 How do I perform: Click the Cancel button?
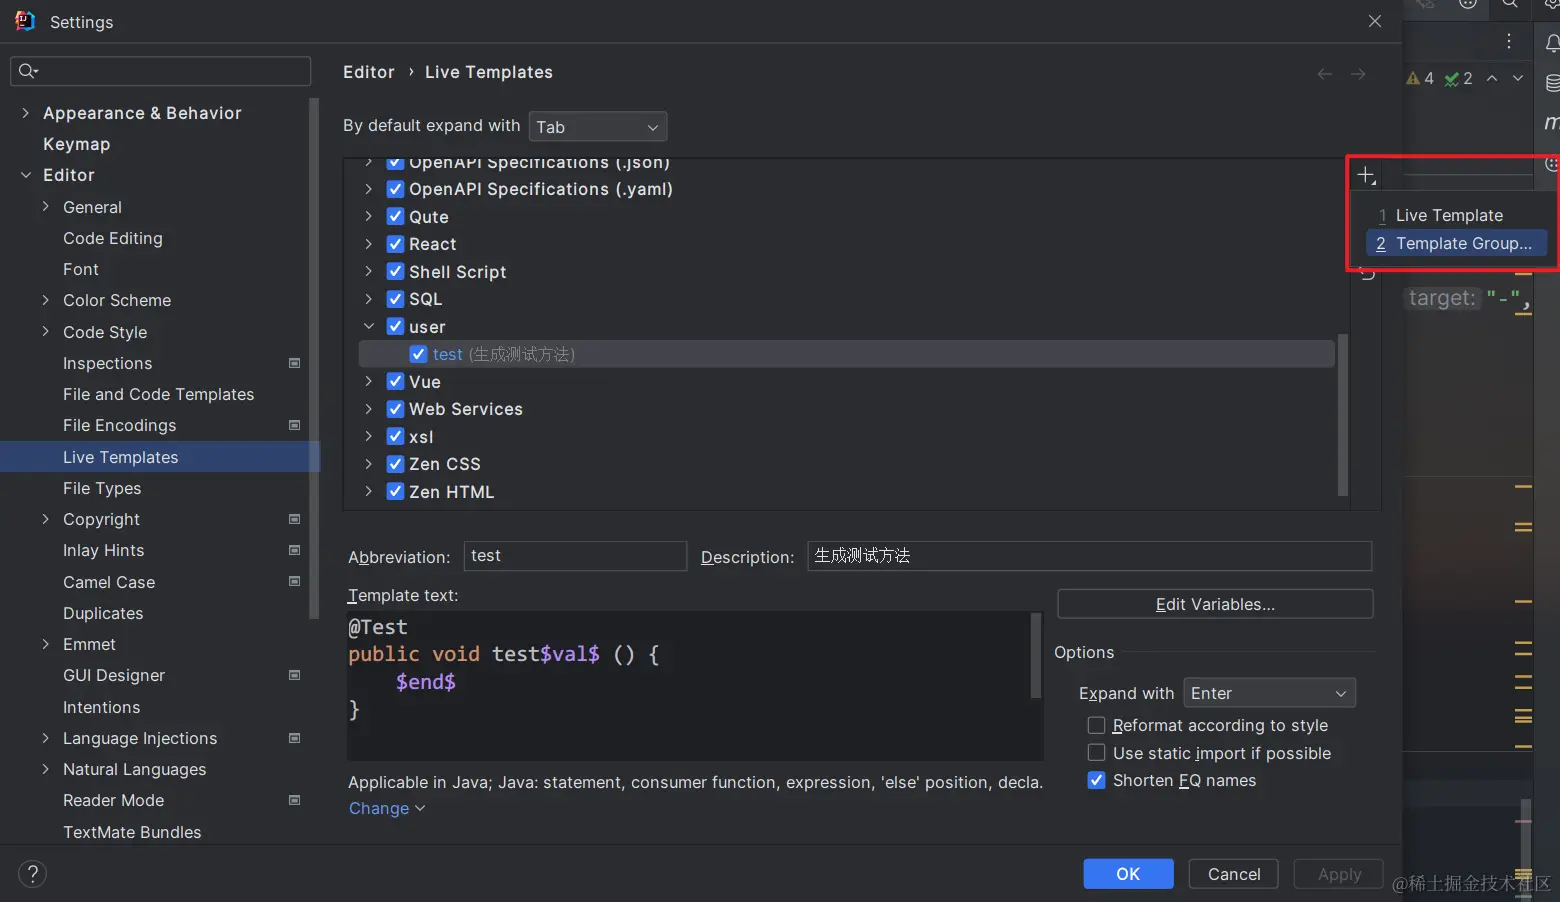tap(1234, 874)
